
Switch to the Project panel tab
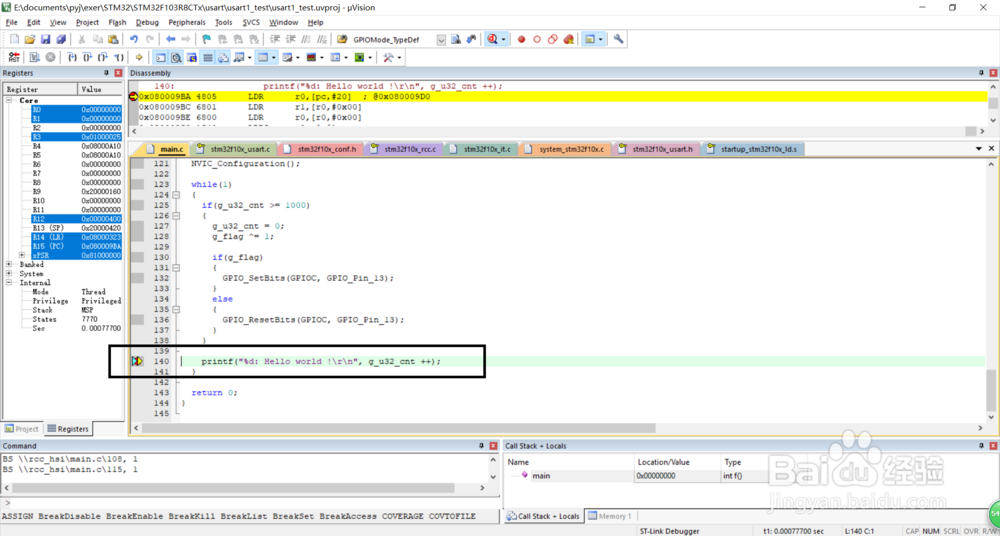pyautogui.click(x=22, y=429)
